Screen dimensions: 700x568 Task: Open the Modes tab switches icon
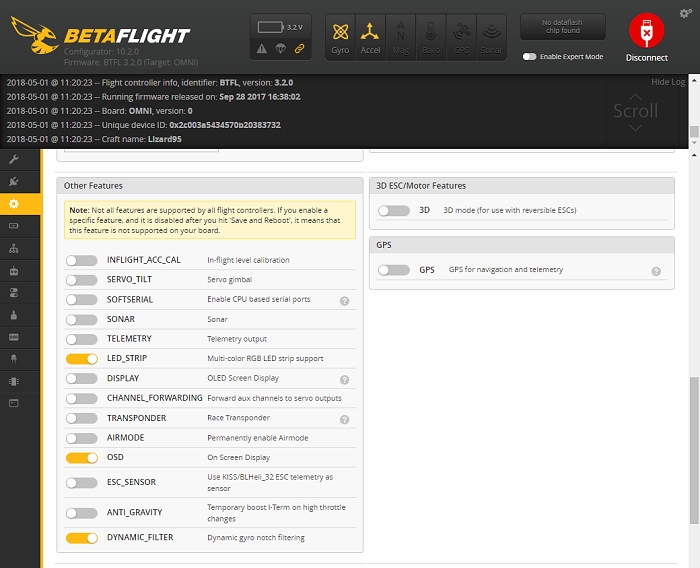tap(14, 293)
